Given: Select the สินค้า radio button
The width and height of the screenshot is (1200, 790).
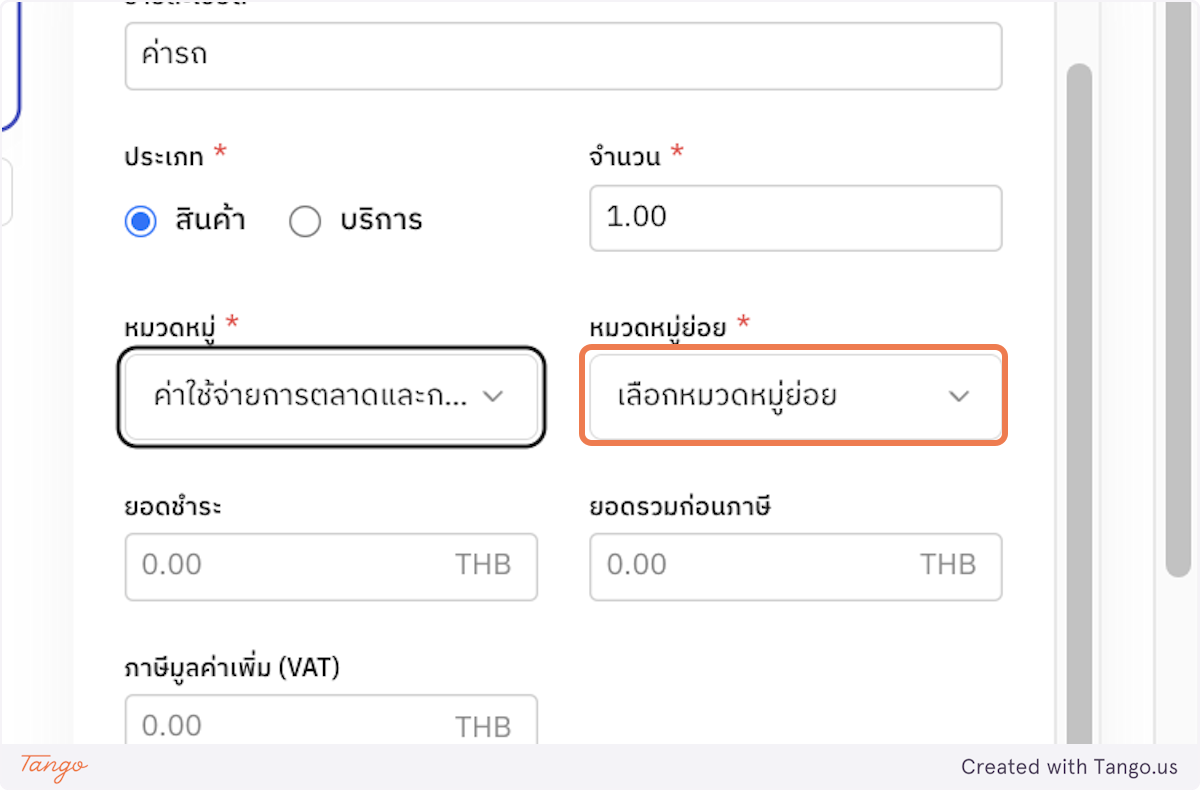Looking at the screenshot, I should pos(141,221).
